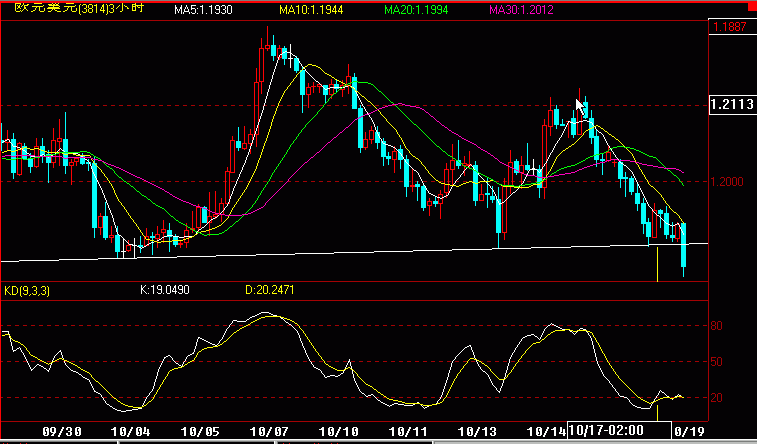
Task: Click the 1.2000 price axis label
Action: pos(727,181)
